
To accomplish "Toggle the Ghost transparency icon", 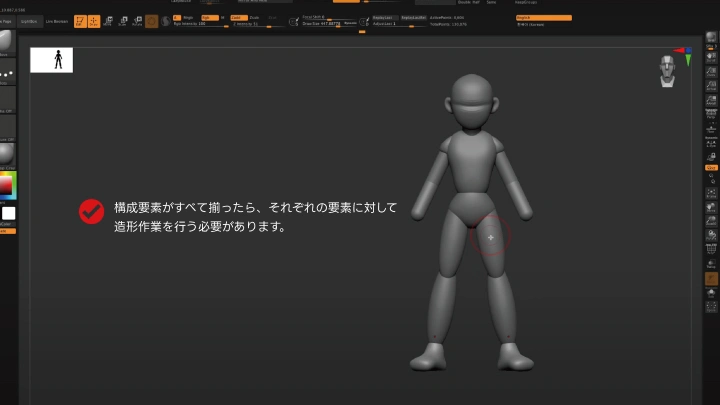I will point(711,279).
